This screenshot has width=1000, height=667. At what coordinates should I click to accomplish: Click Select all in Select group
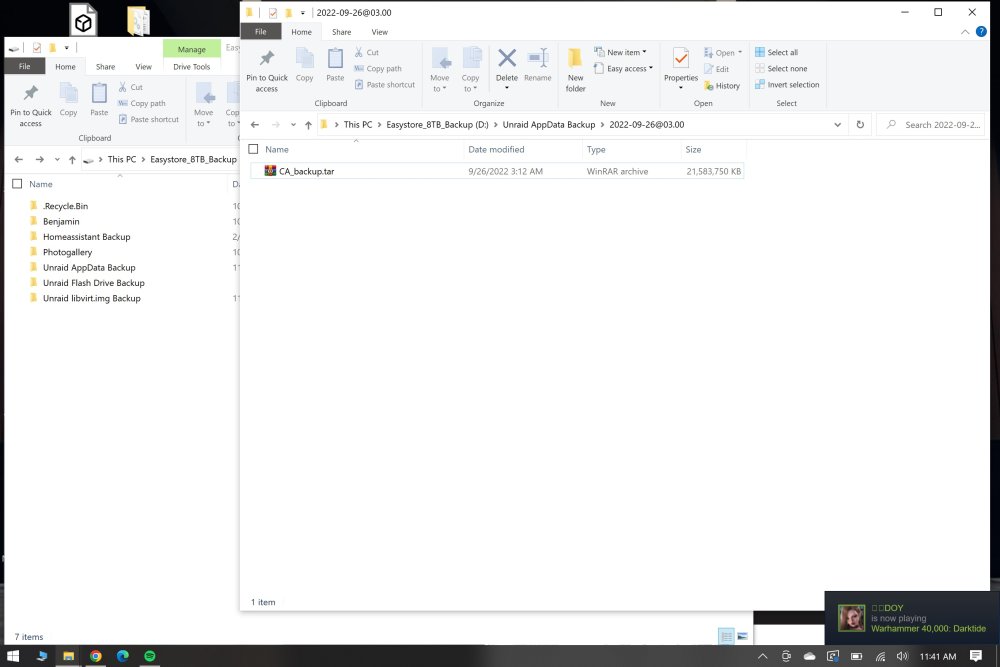coord(776,52)
